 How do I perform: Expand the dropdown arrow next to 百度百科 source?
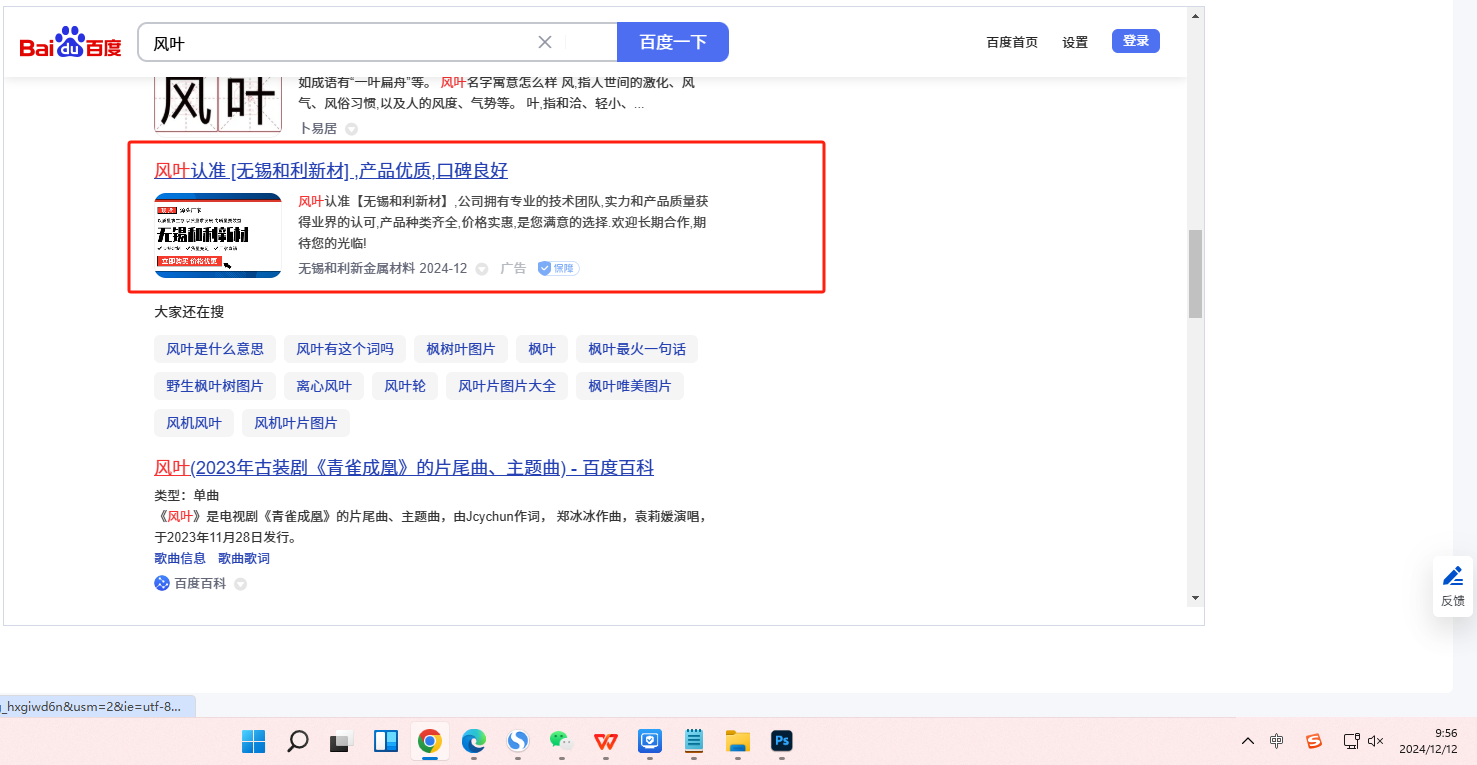[240, 584]
